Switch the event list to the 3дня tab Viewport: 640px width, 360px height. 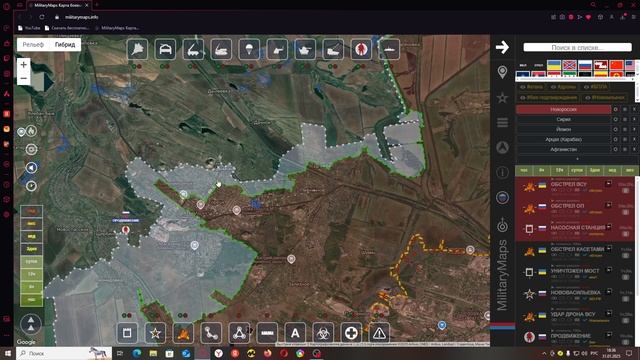point(595,170)
